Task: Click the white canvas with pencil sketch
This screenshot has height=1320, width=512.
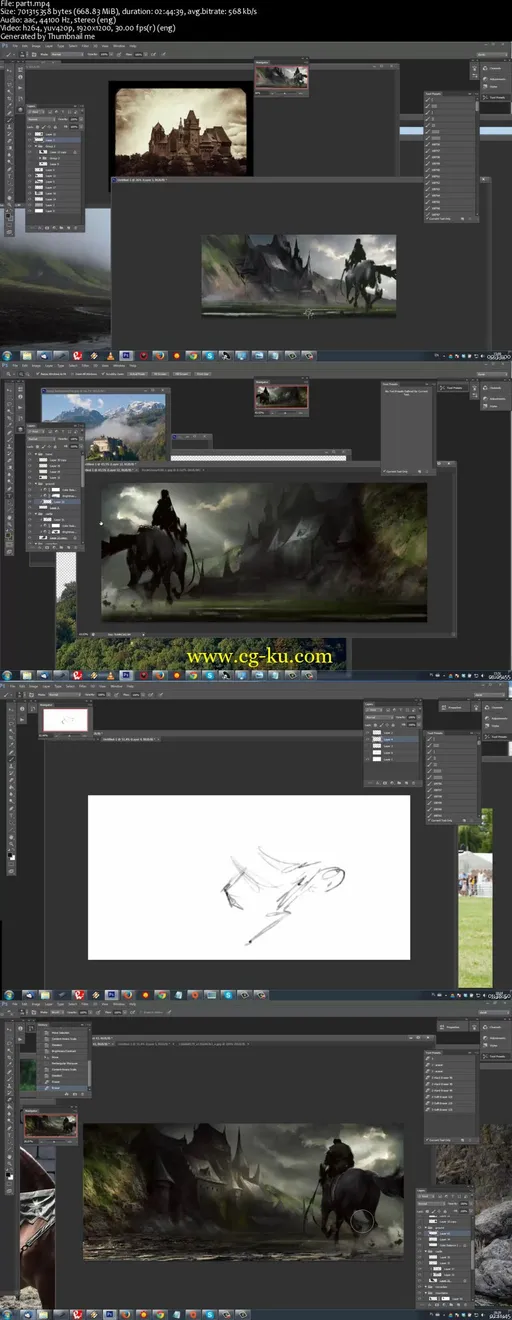Action: point(249,877)
